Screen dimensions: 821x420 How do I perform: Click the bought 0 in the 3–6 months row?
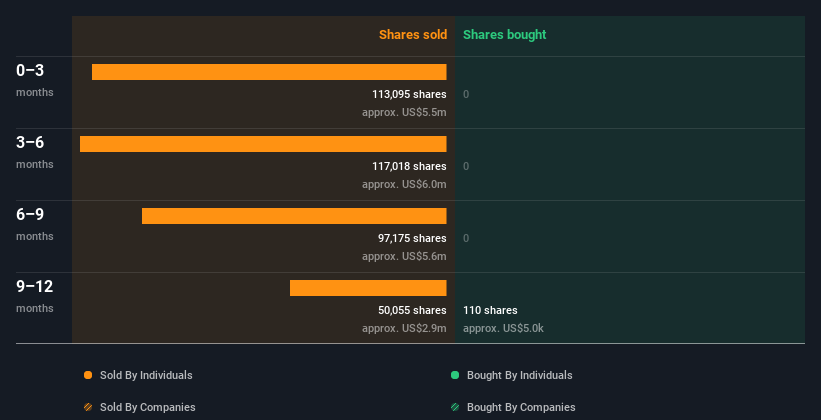click(466, 166)
